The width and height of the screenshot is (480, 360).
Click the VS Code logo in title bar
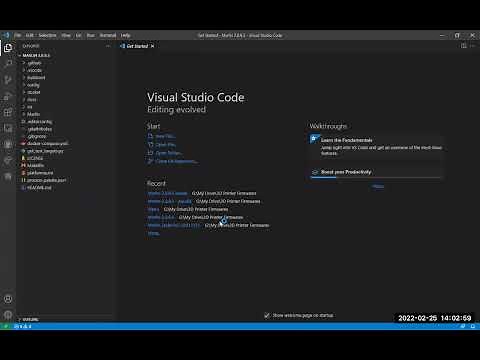click(6, 35)
